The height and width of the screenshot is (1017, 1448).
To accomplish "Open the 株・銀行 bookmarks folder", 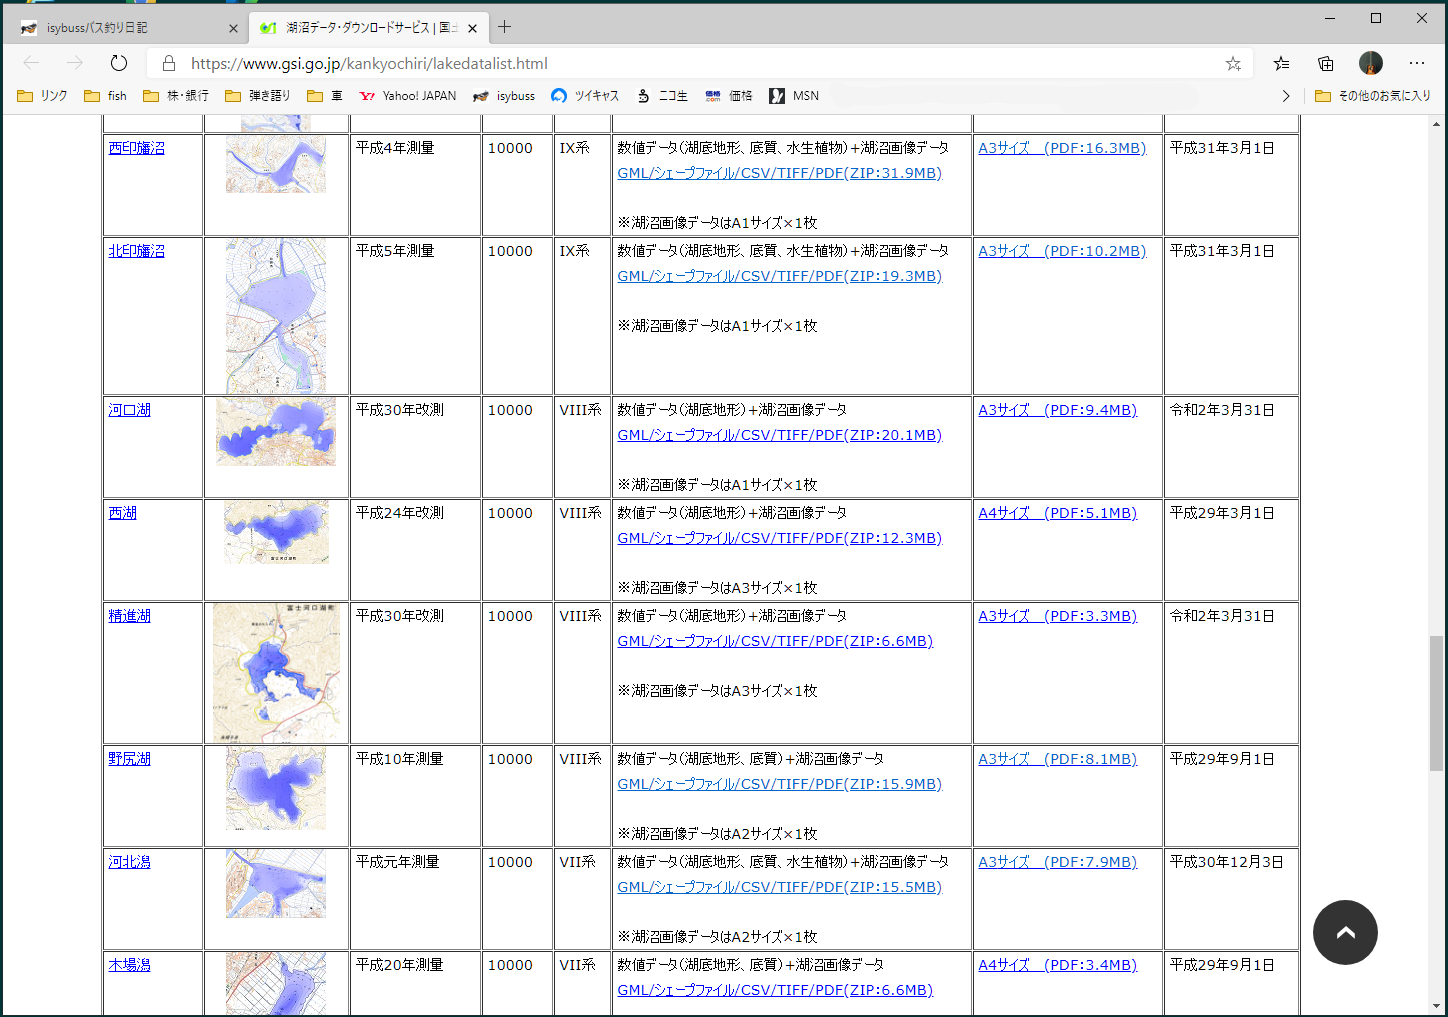I will (x=176, y=96).
